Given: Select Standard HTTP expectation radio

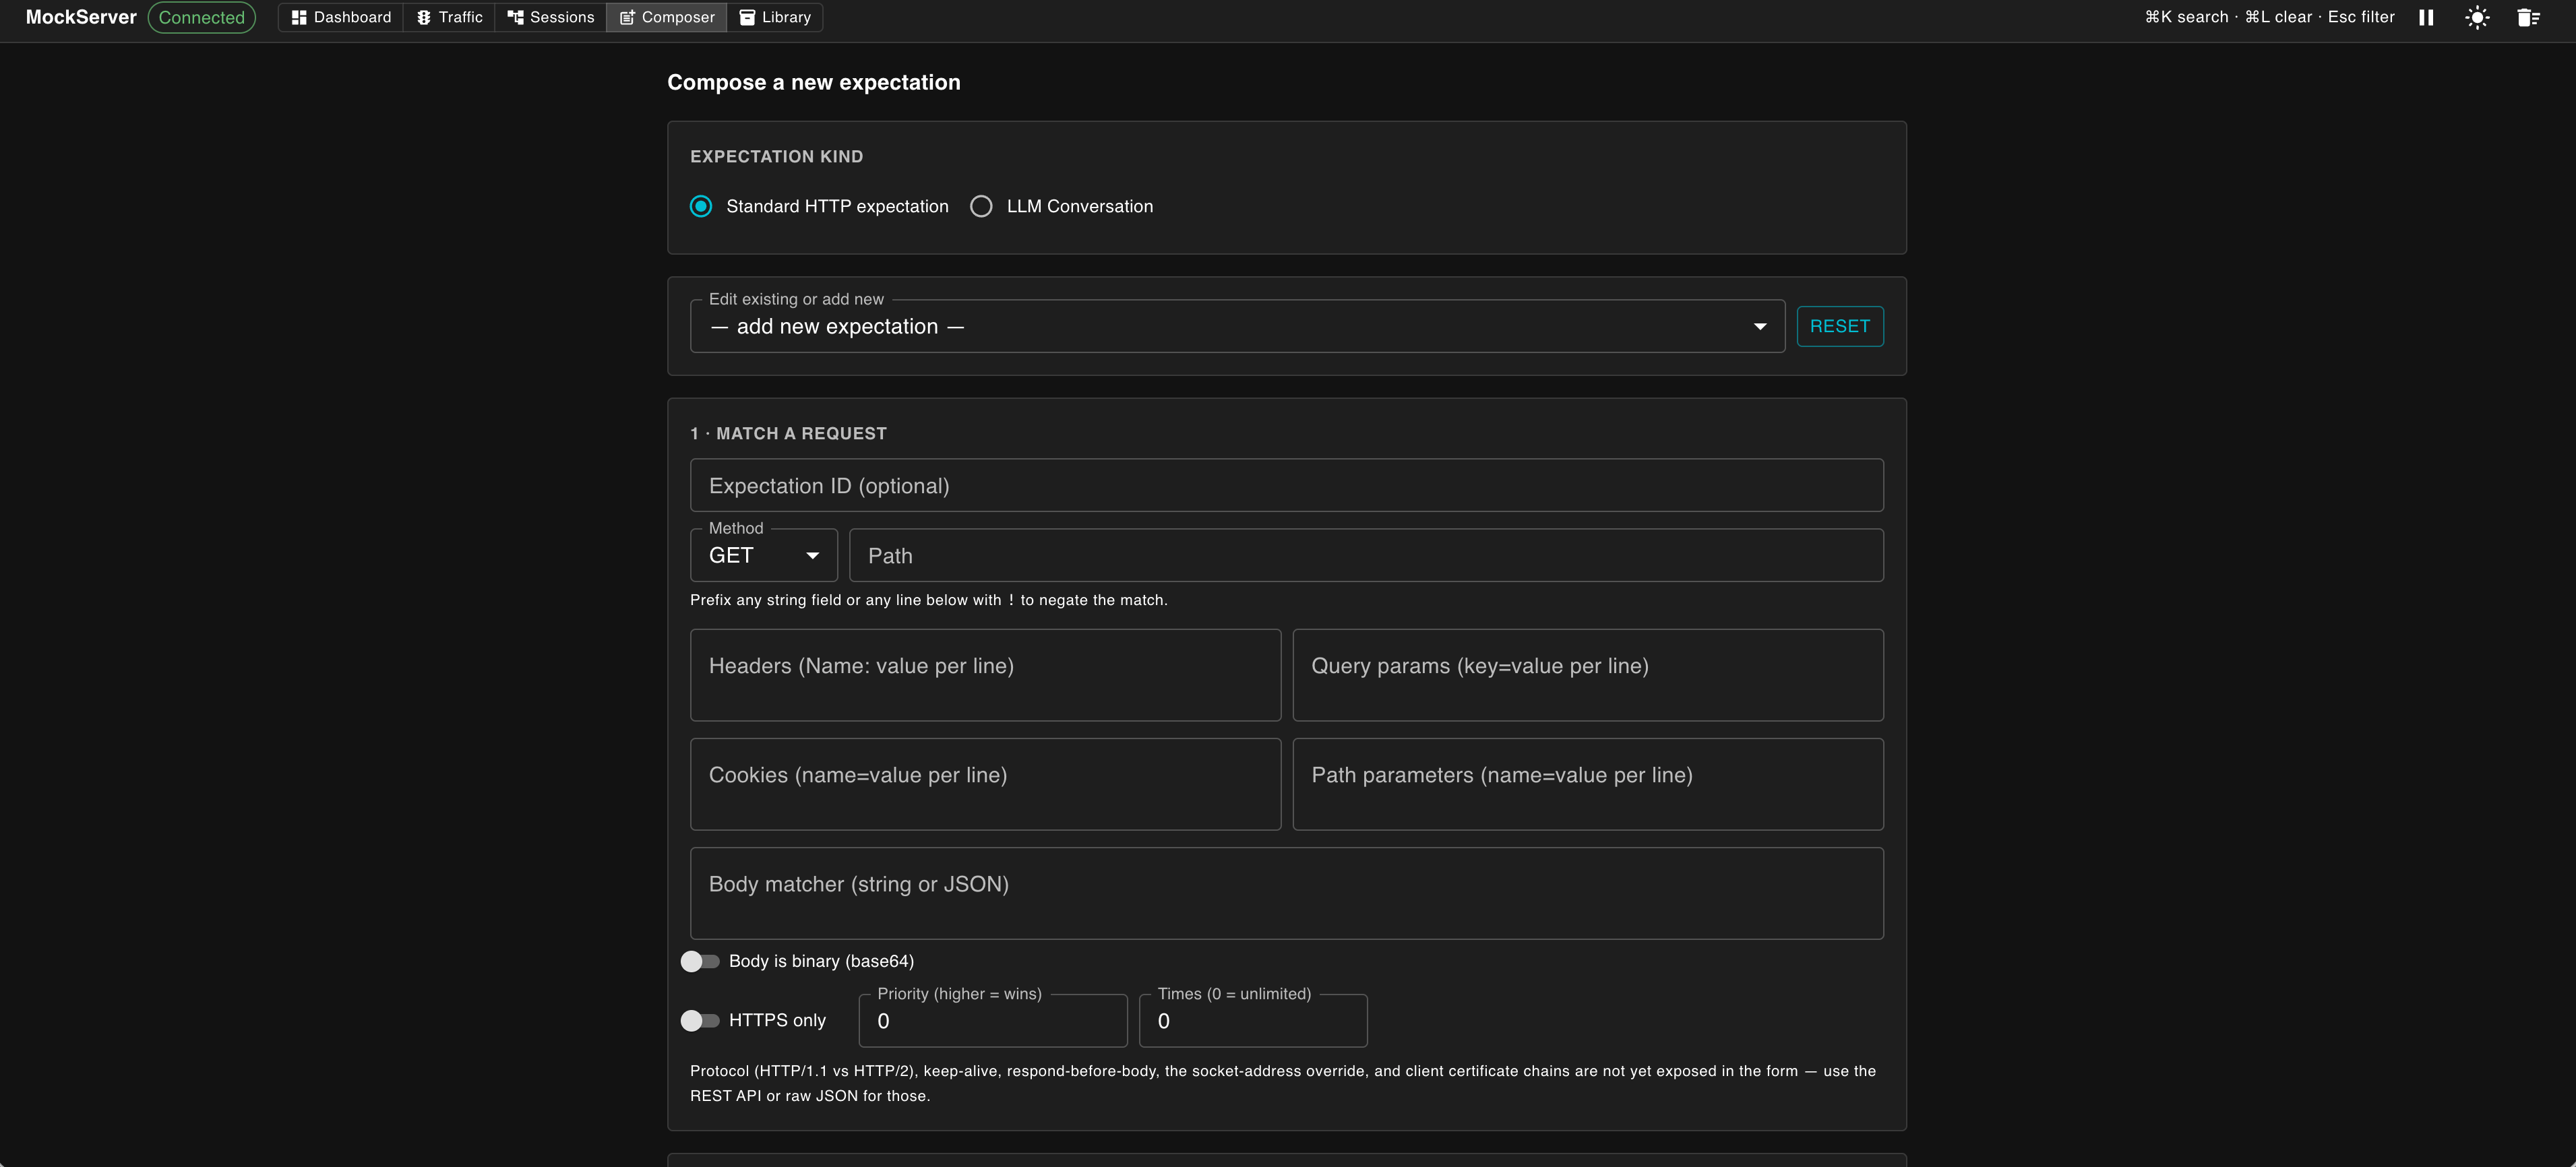Looking at the screenshot, I should (701, 206).
